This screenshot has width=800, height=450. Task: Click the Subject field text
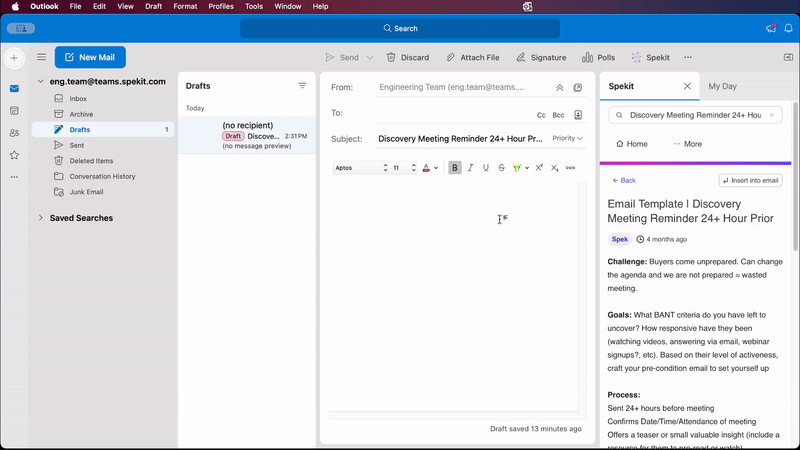click(460, 139)
